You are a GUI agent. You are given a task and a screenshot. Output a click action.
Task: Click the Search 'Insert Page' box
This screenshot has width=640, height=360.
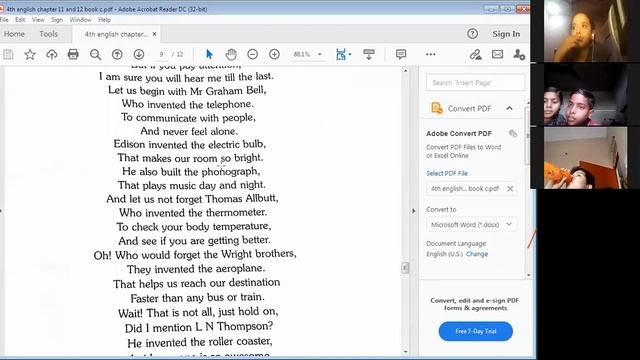476,83
